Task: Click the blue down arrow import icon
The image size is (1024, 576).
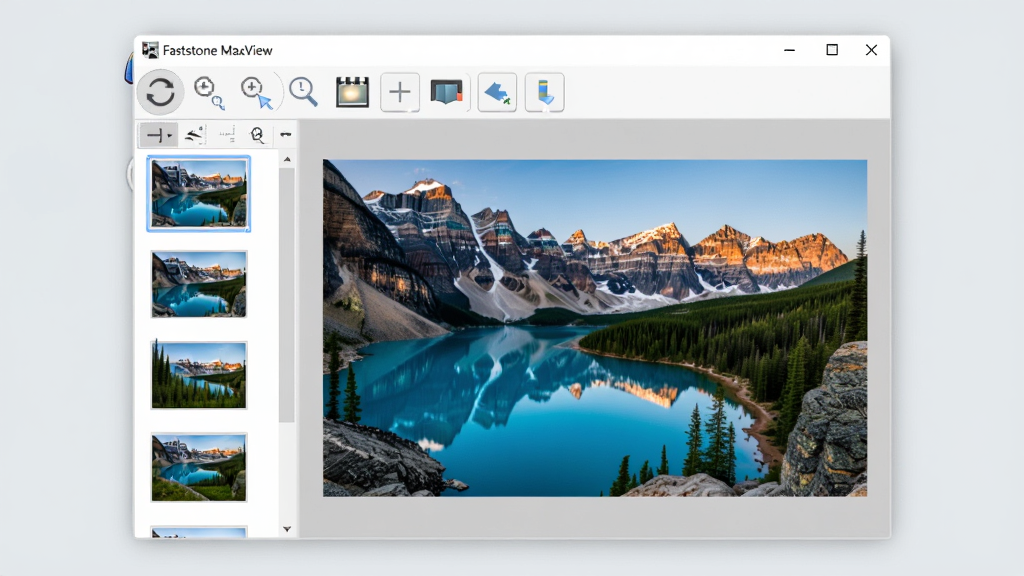Action: pos(545,92)
